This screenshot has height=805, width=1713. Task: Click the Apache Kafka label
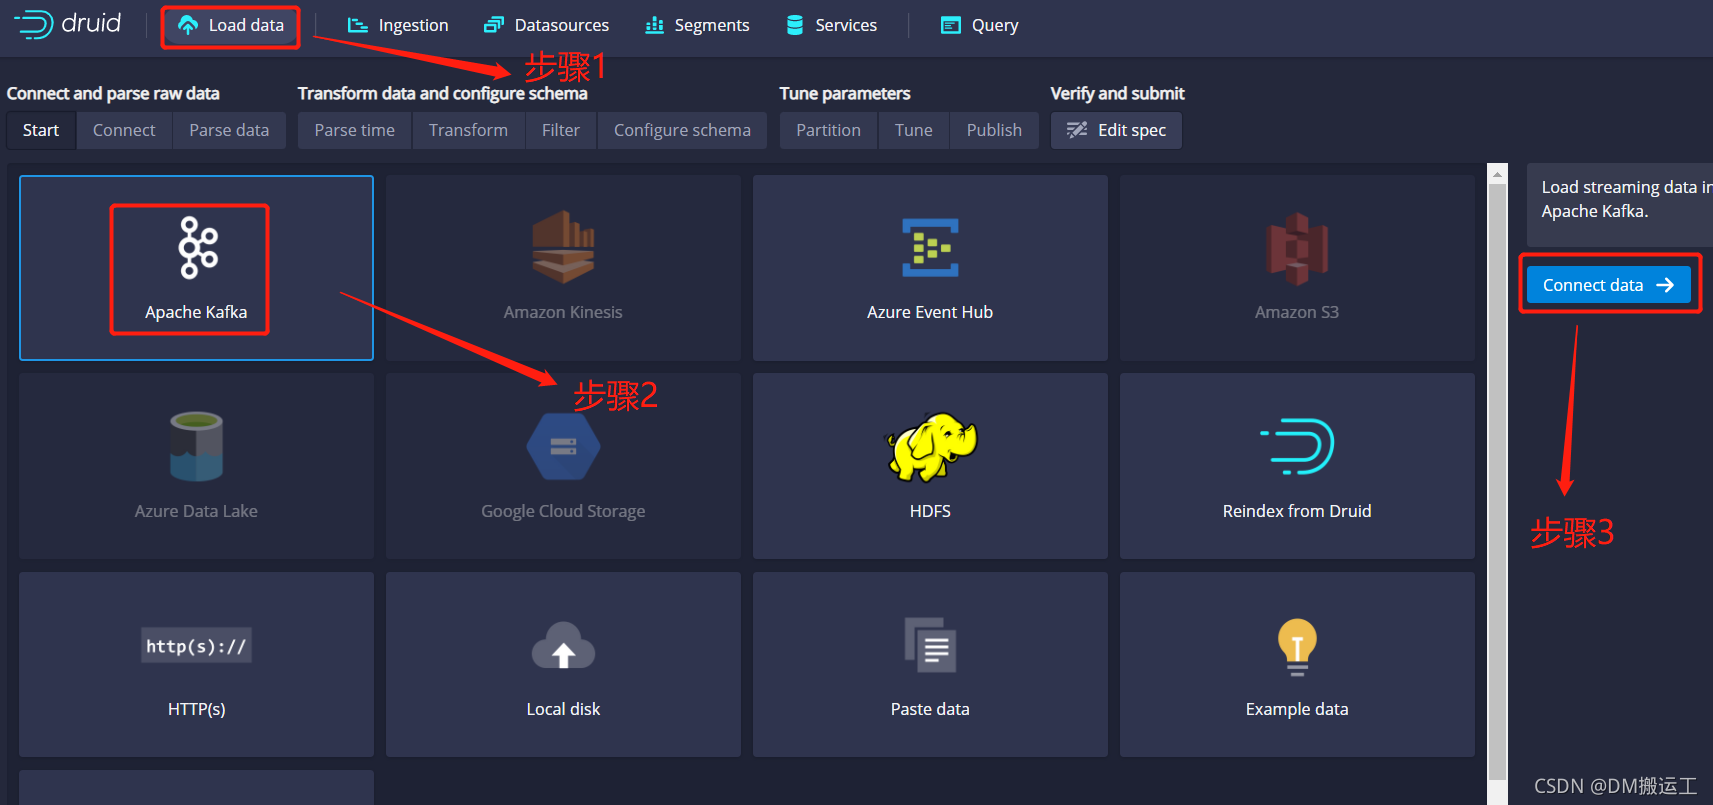pos(196,312)
